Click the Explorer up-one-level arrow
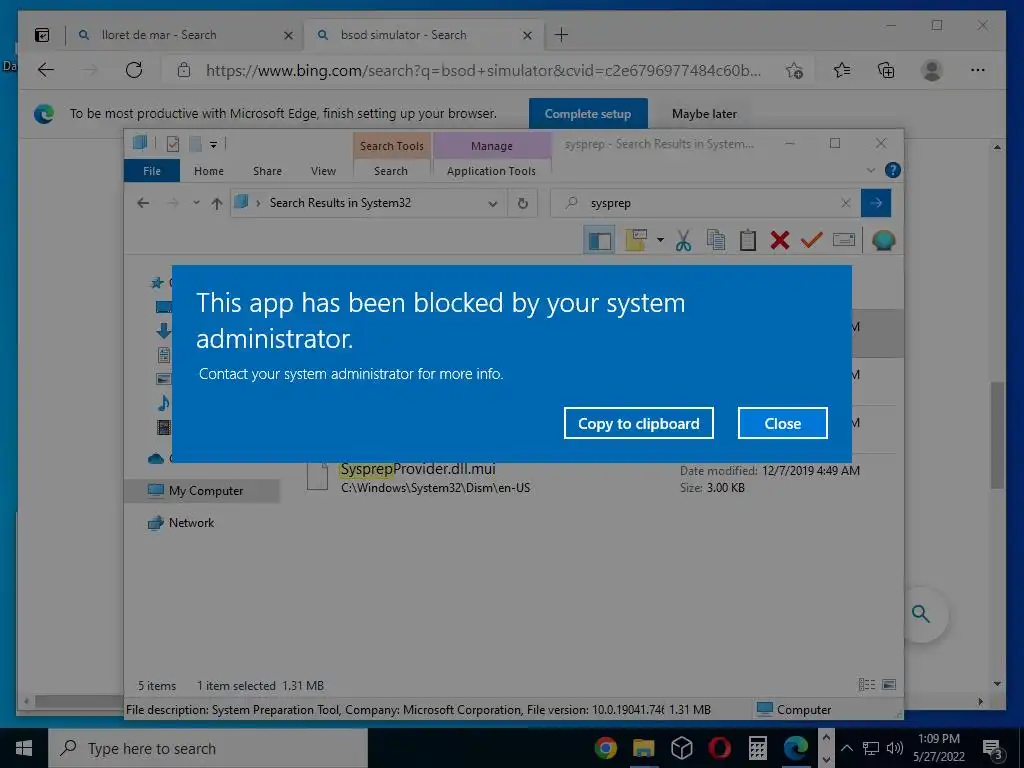Screen dimensions: 1024x768 tap(217, 203)
